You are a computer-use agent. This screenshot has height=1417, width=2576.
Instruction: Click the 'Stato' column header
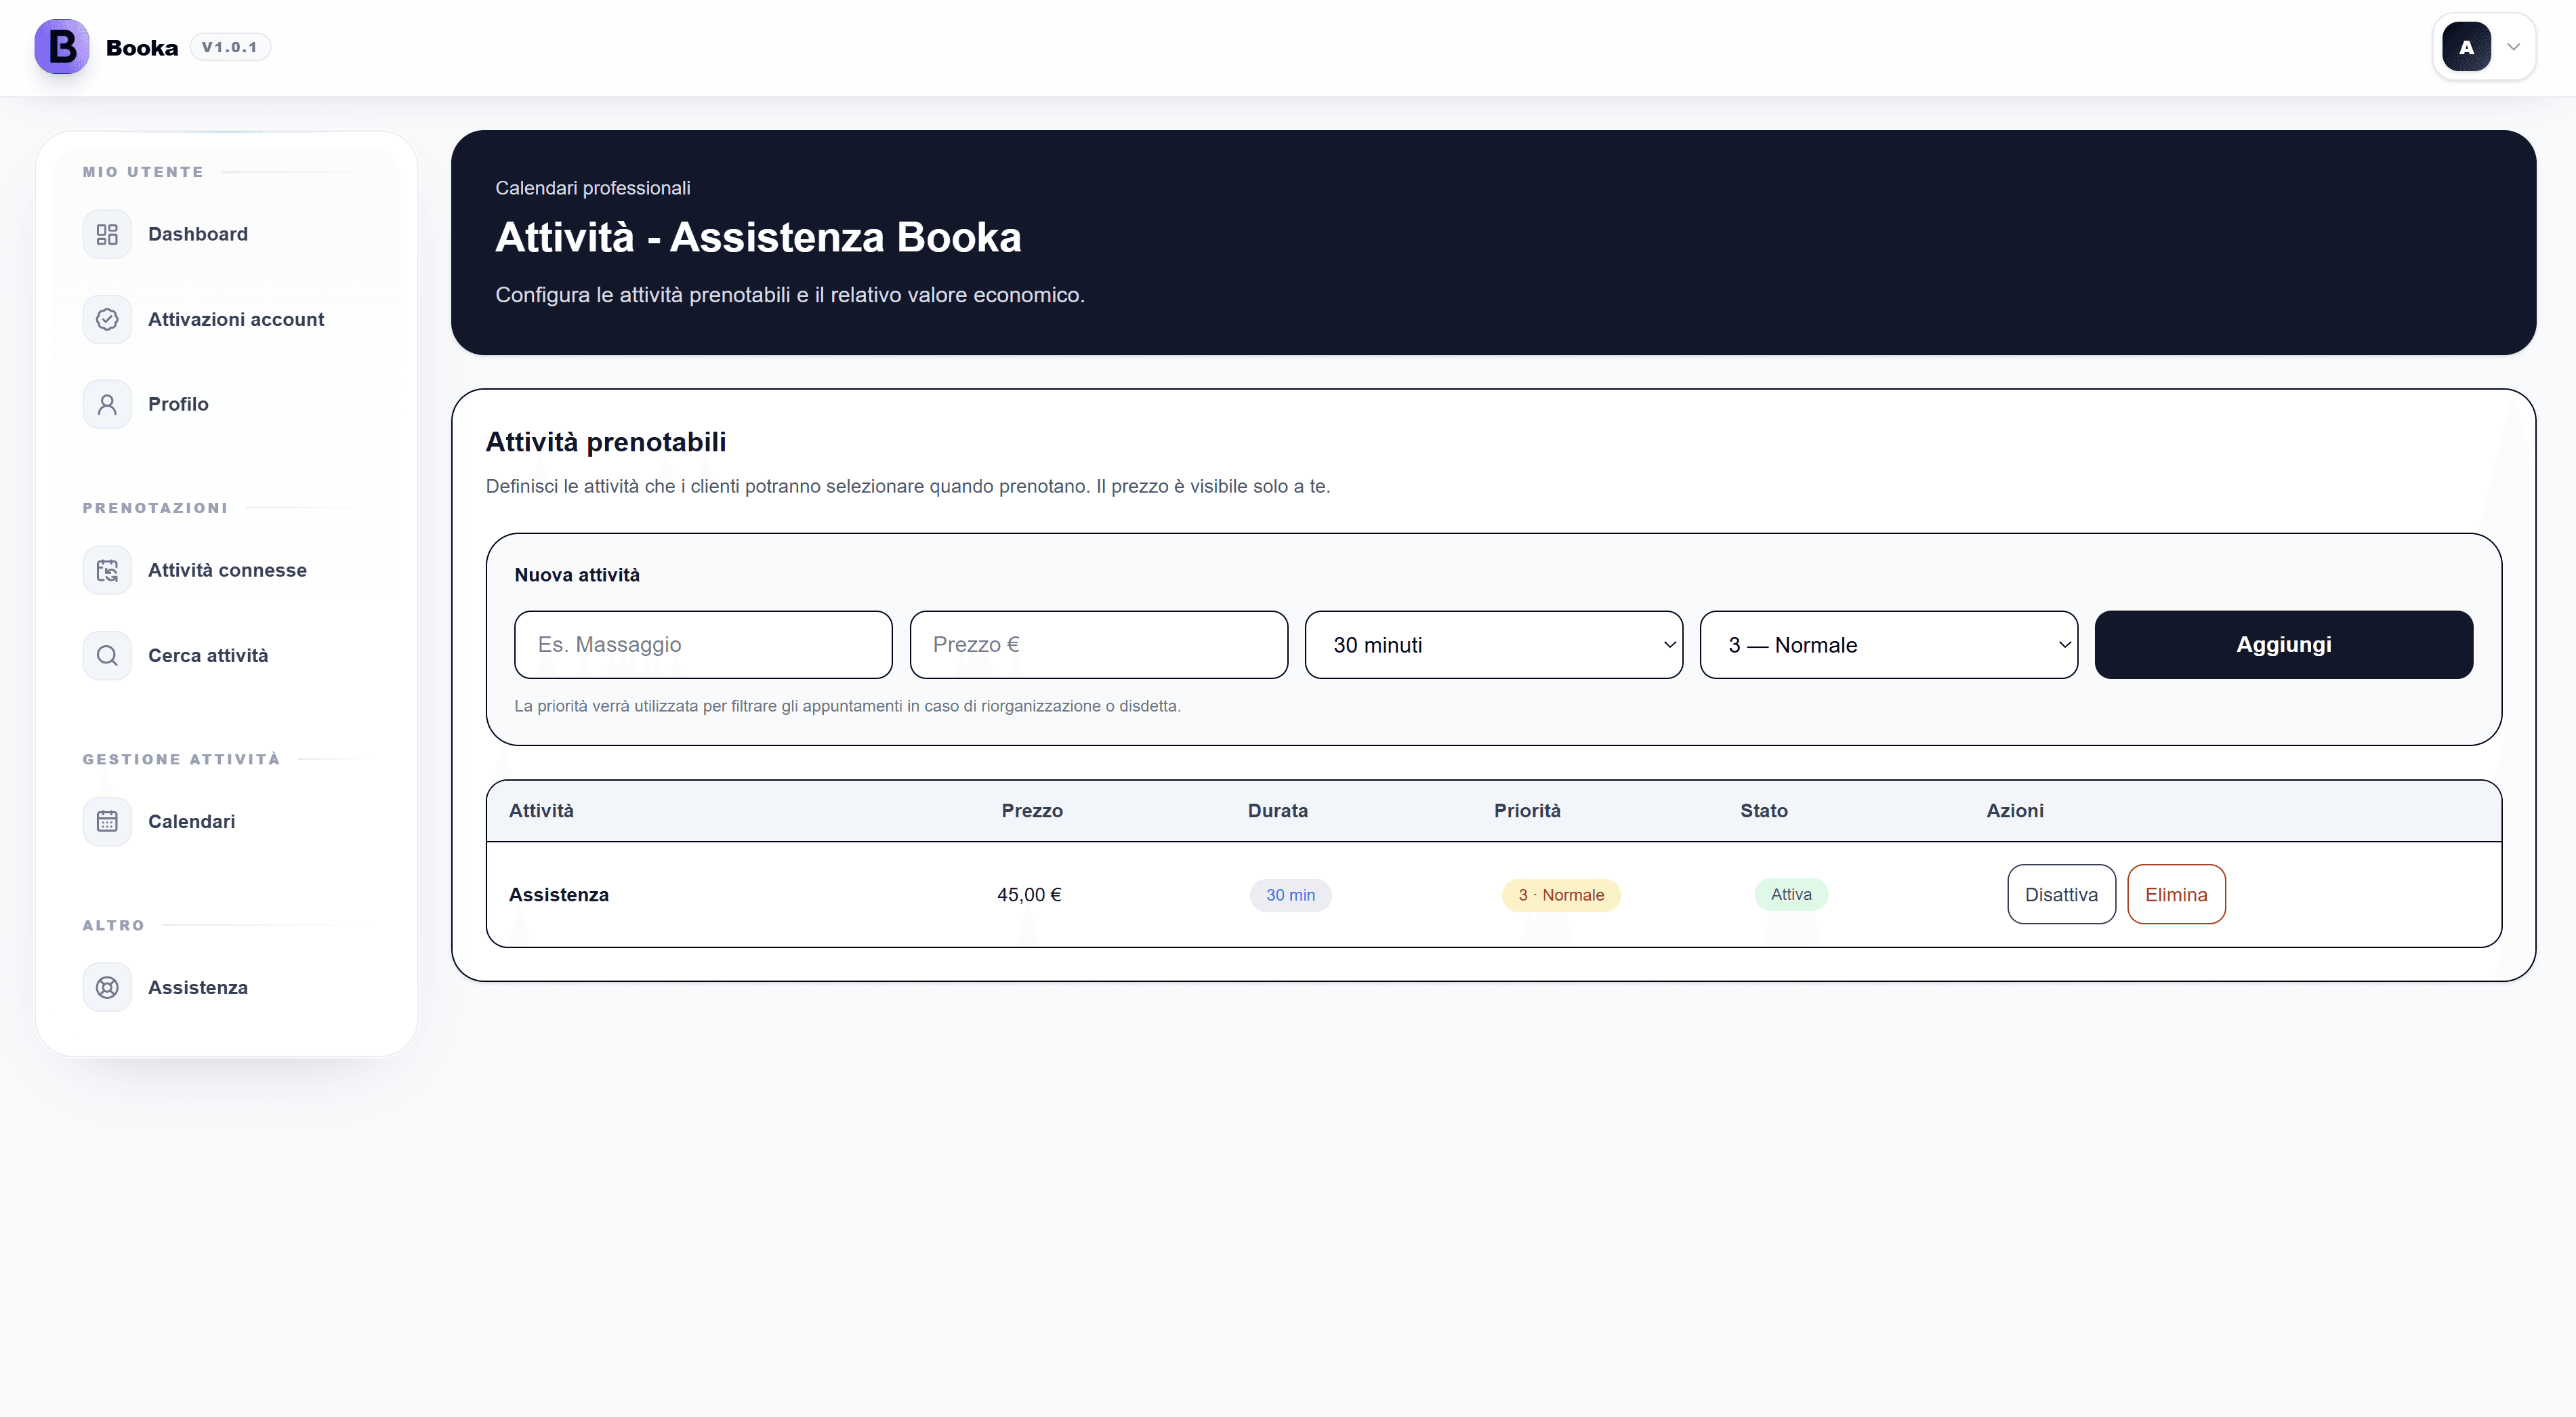[x=1763, y=810]
